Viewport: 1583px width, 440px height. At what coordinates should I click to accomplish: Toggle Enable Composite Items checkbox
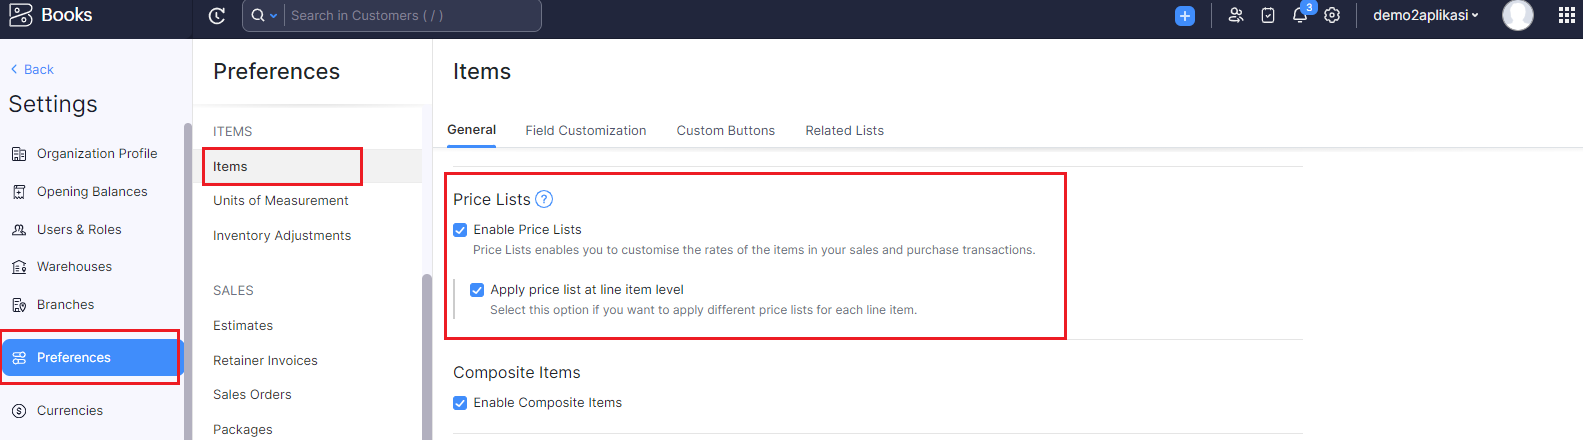click(x=460, y=403)
